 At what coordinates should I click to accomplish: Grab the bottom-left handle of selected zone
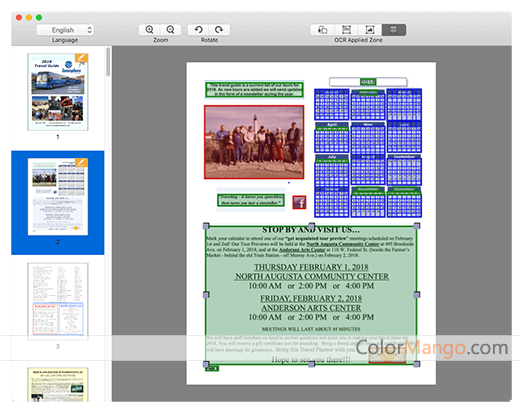tap(206, 364)
